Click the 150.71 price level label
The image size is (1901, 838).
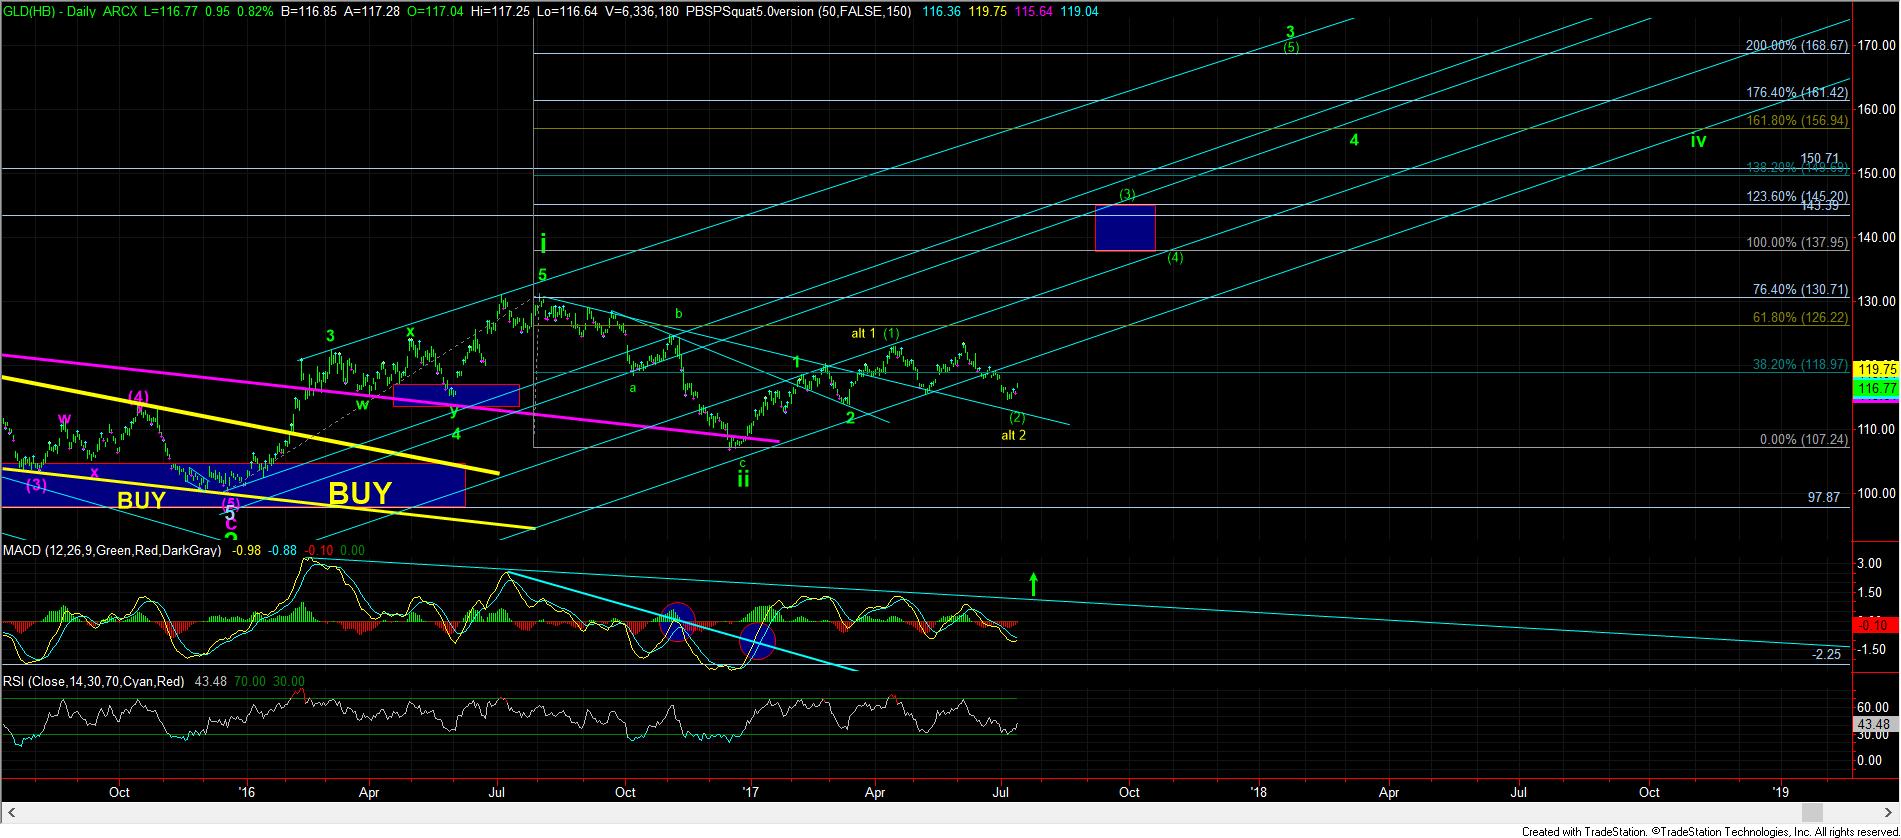tap(1820, 158)
